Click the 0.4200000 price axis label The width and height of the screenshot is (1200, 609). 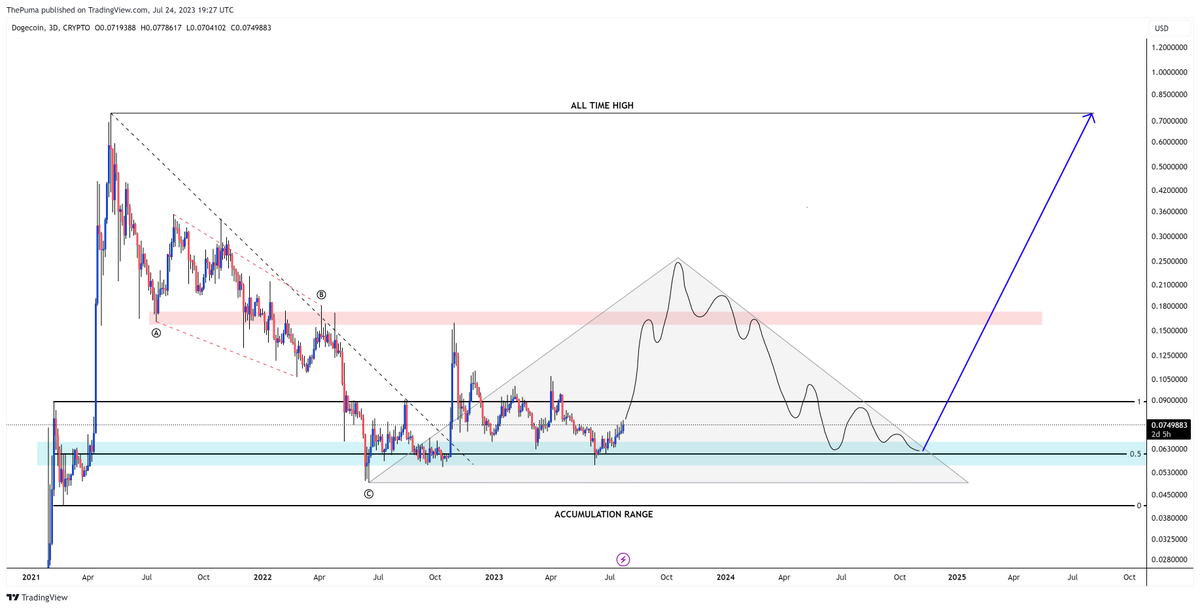(1170, 190)
